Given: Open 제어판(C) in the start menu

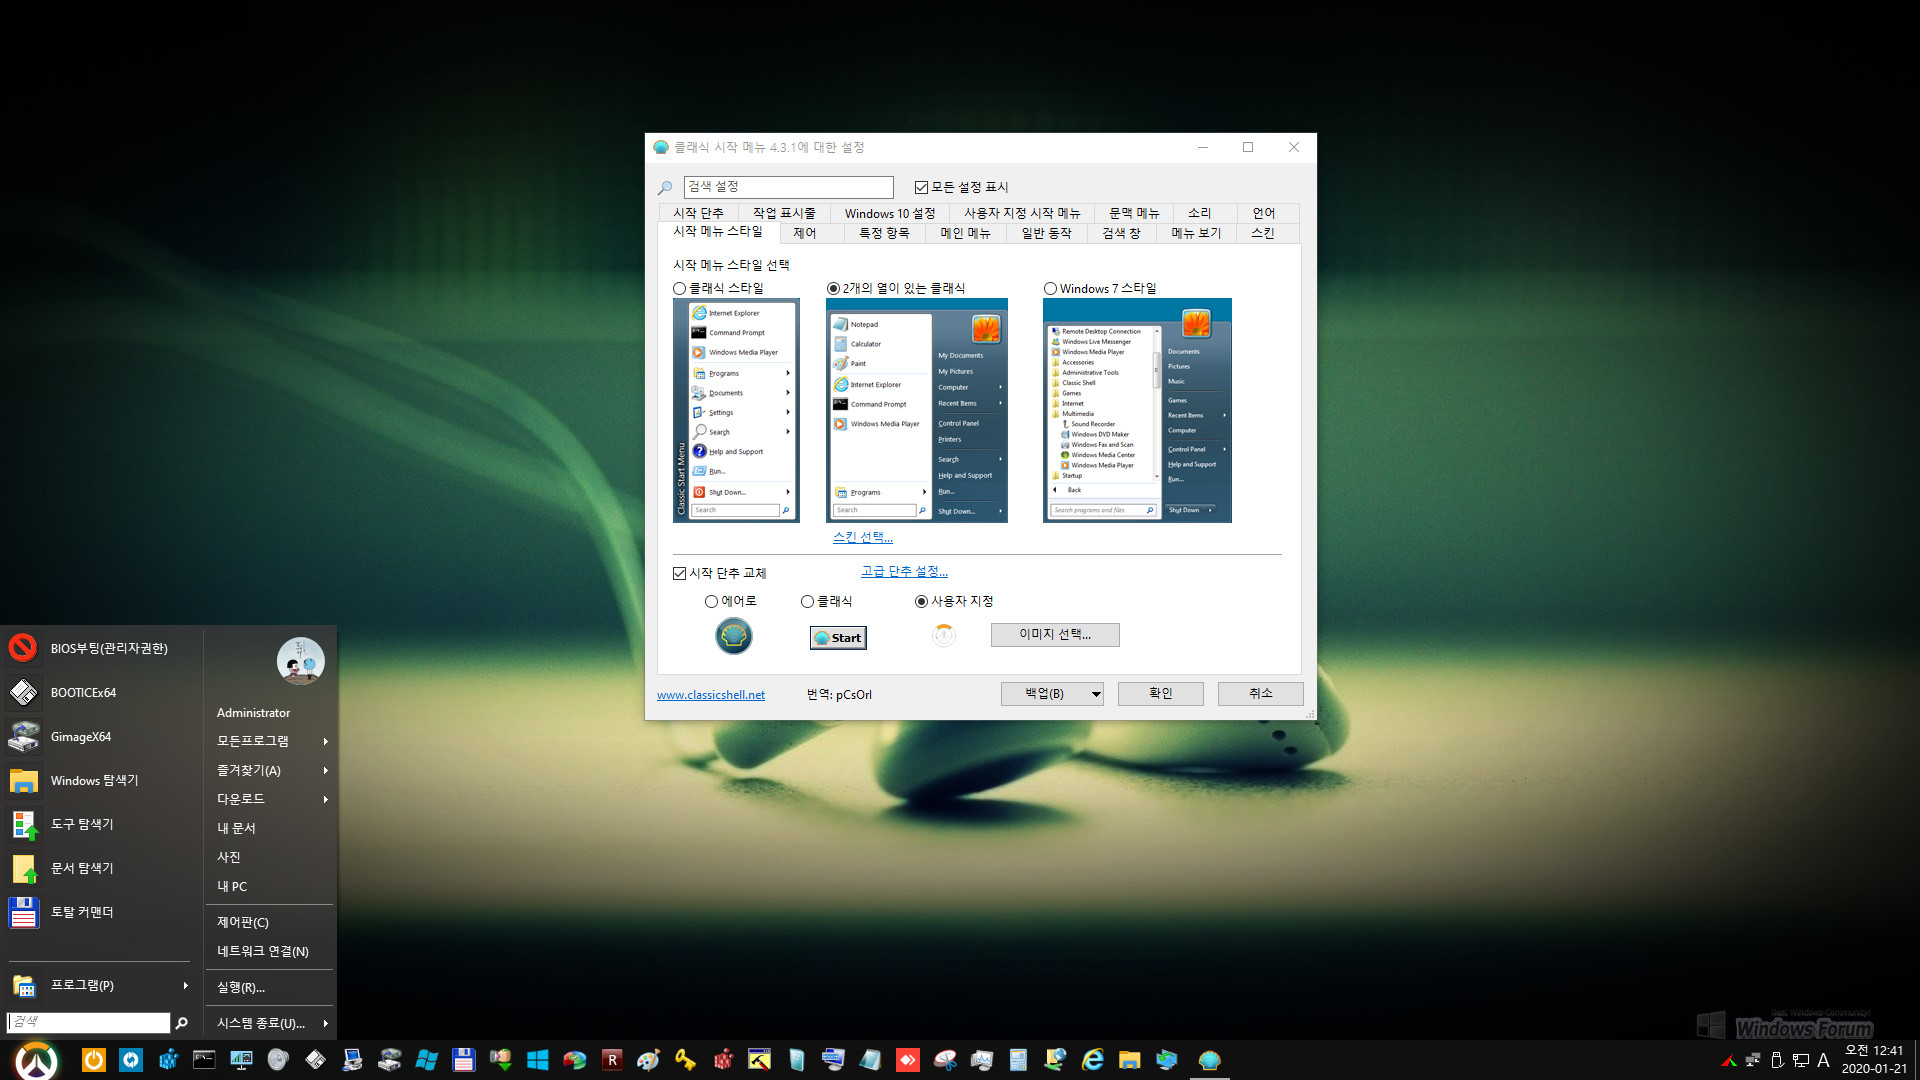Looking at the screenshot, I should click(270, 922).
